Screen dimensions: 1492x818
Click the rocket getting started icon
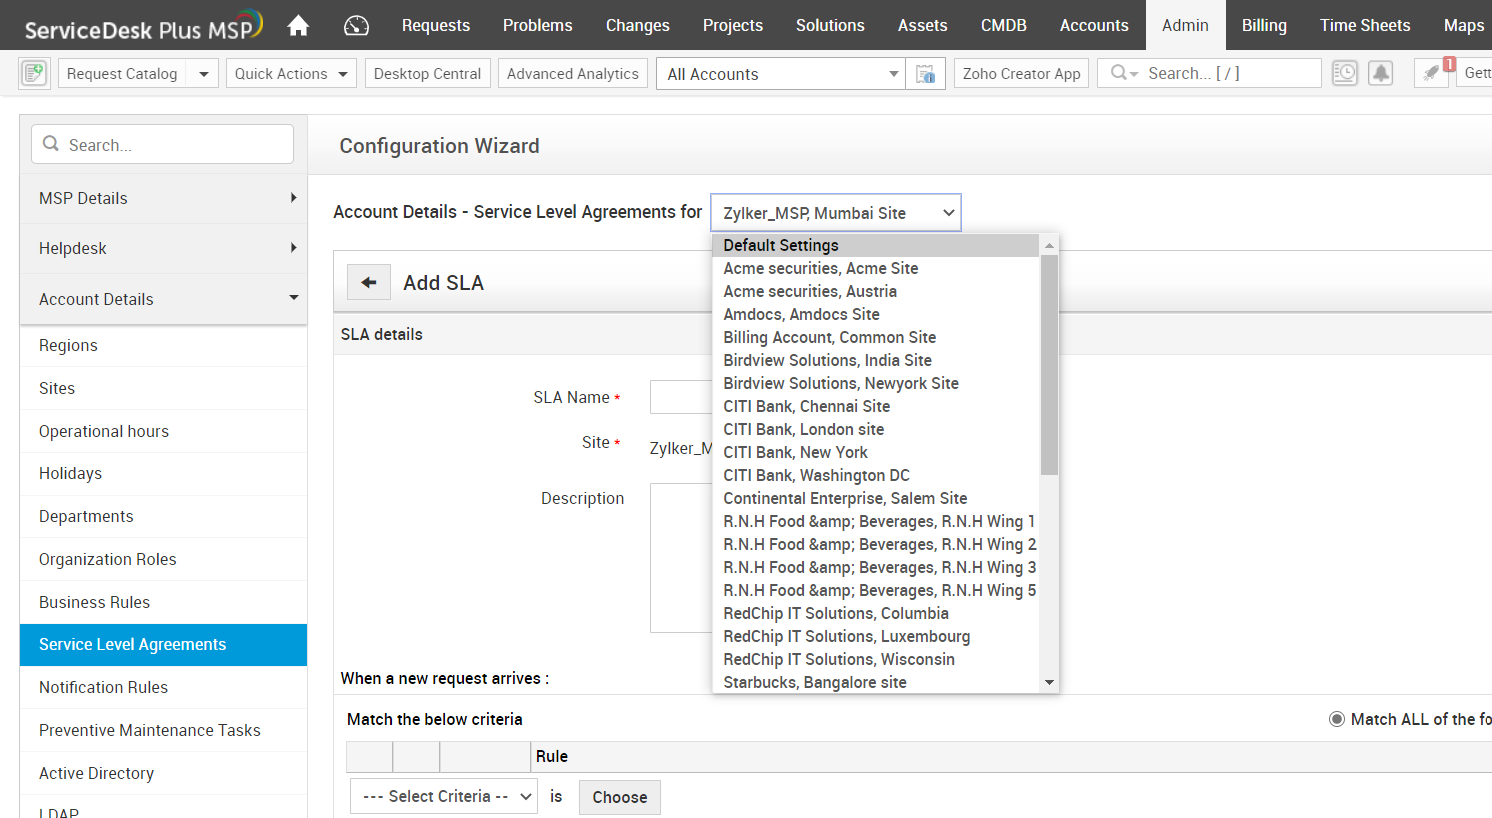click(x=1432, y=73)
